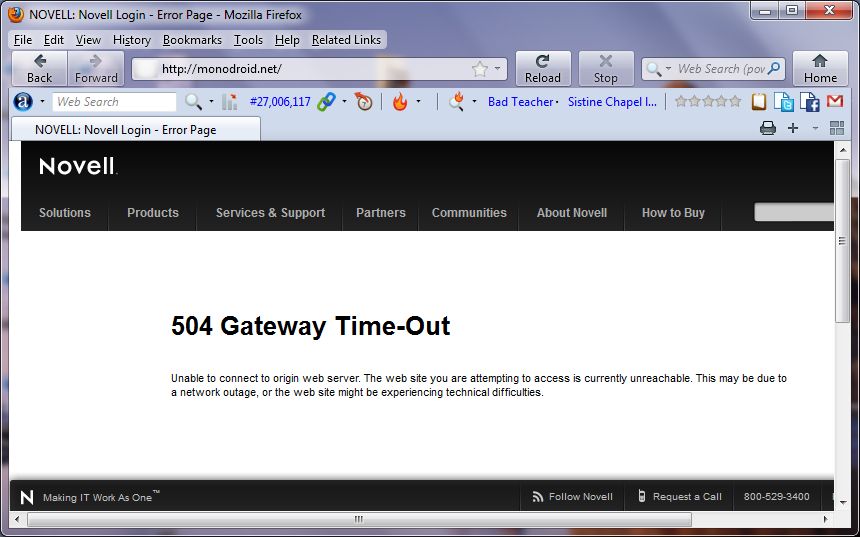This screenshot has height=537, width=860.
Task: Reload the page with Reload button
Action: click(543, 69)
